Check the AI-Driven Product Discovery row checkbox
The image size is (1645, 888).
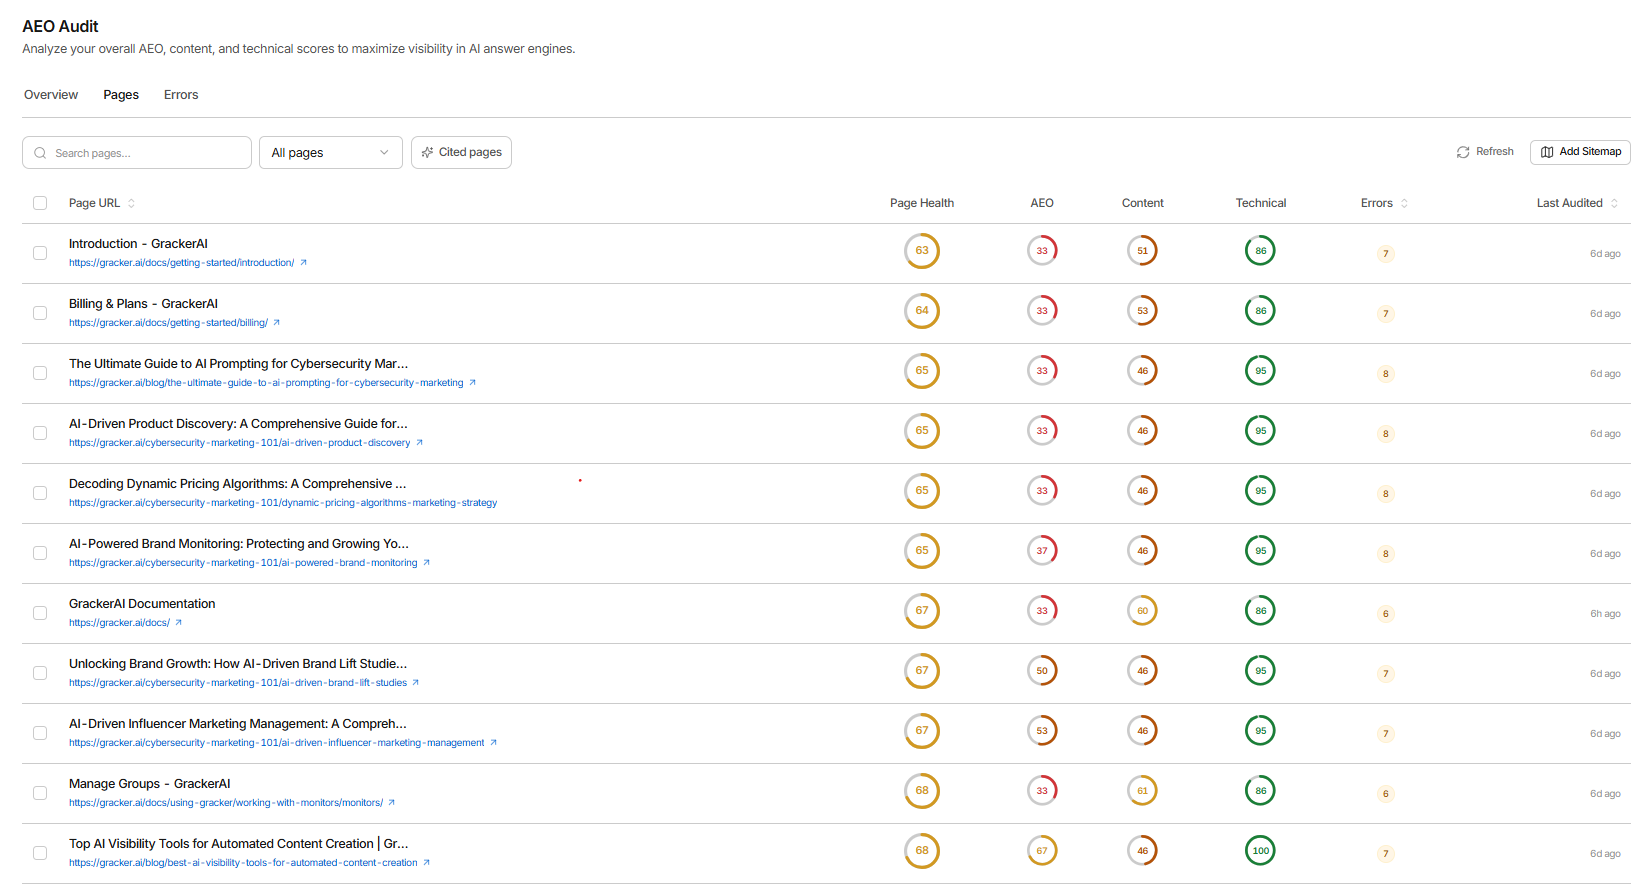40,433
